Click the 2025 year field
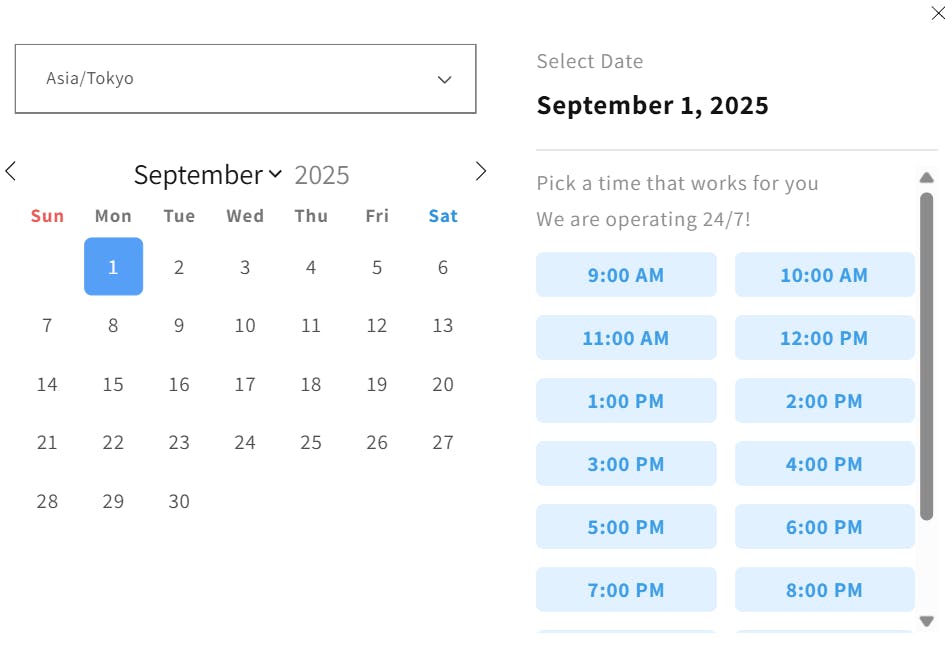This screenshot has height=646, width=945. tap(322, 175)
